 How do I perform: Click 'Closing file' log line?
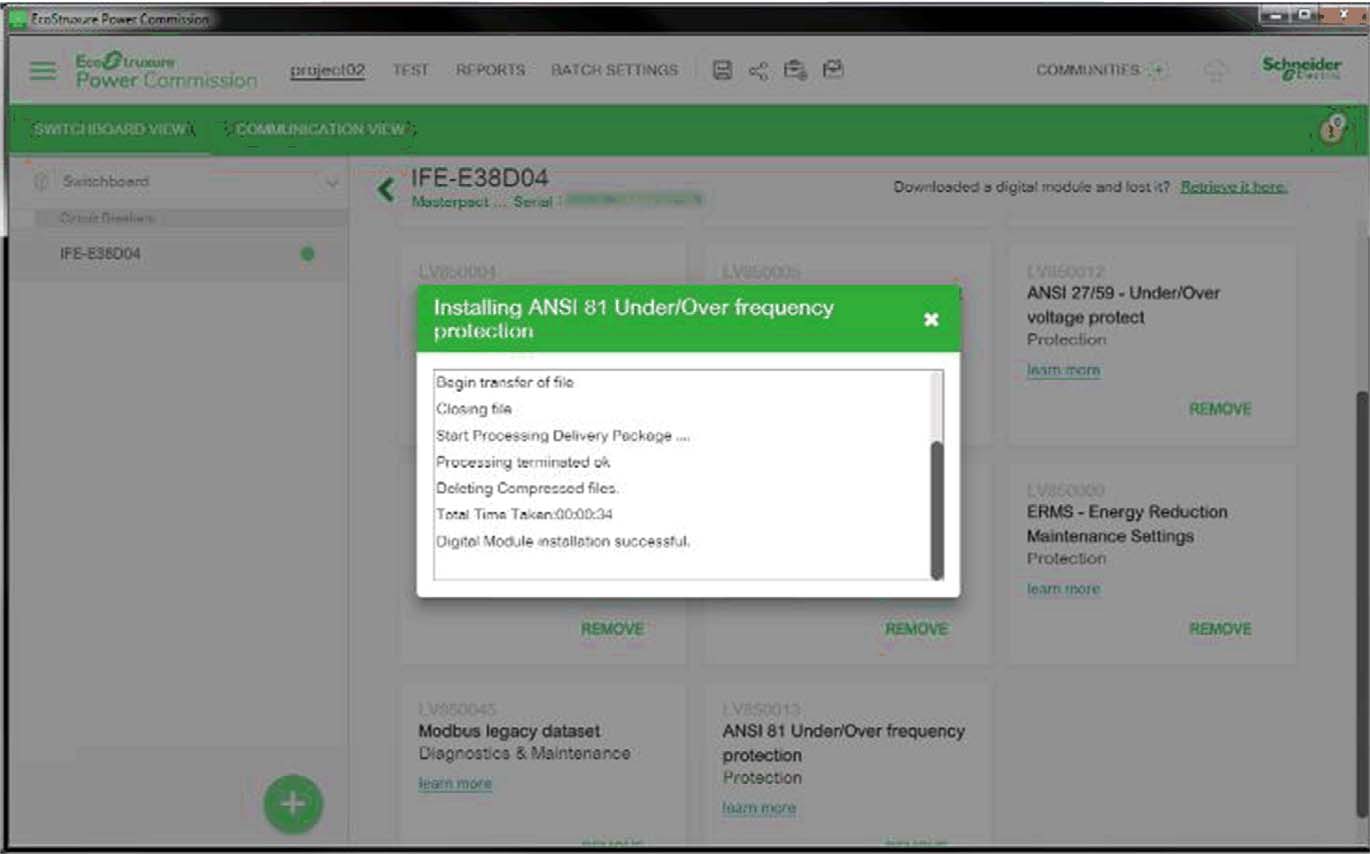pyautogui.click(x=473, y=409)
